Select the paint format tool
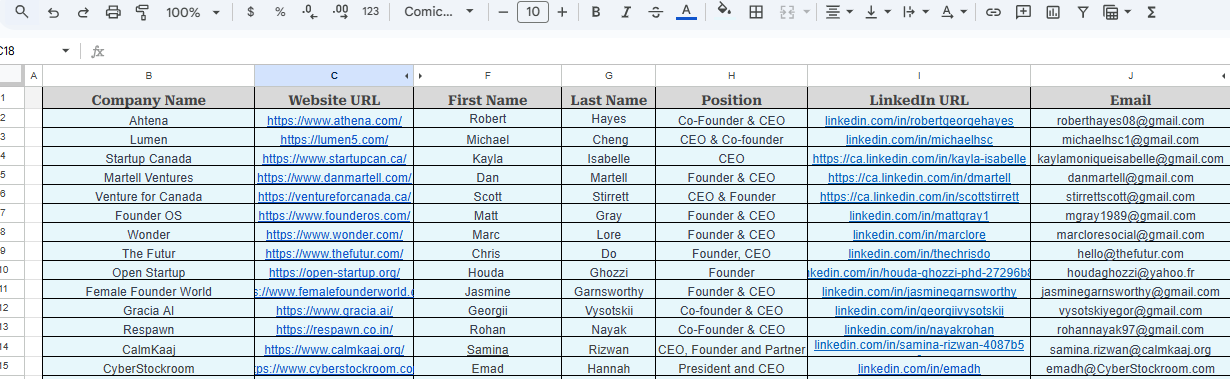1230x379 pixels. point(142,12)
